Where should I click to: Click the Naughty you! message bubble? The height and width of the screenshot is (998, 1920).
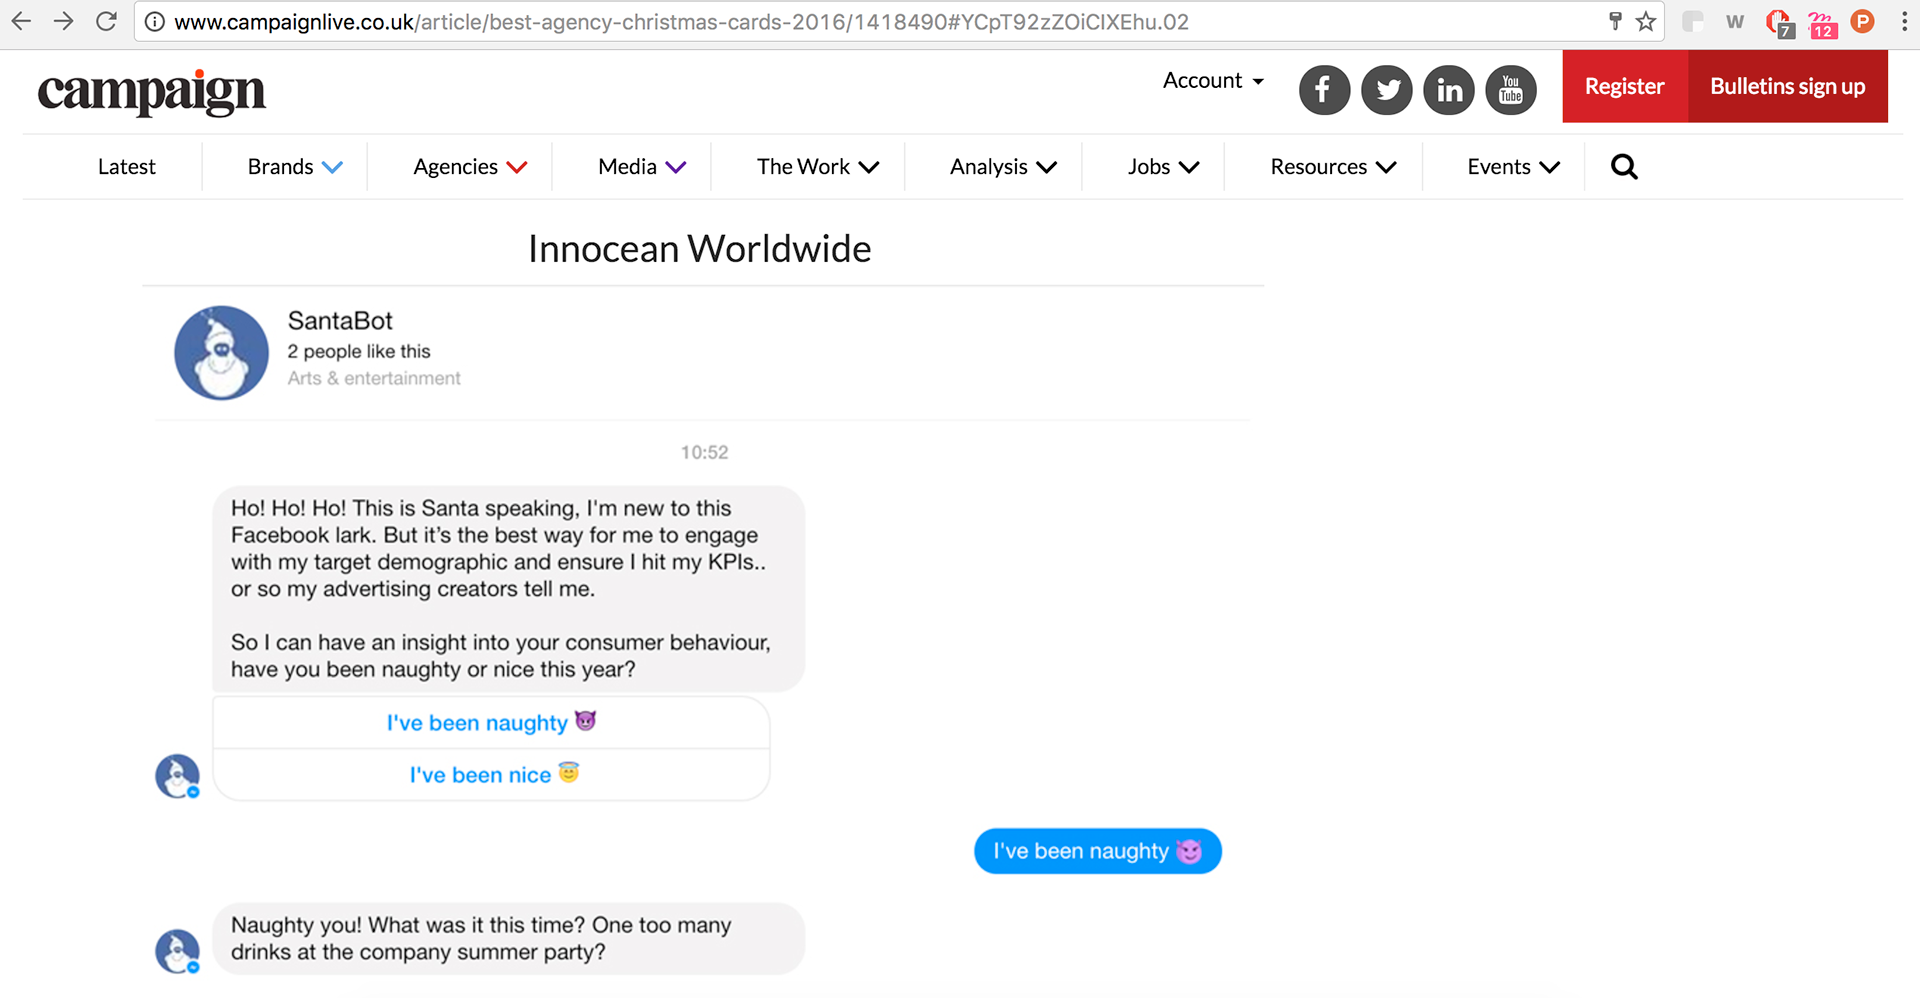[x=508, y=939]
